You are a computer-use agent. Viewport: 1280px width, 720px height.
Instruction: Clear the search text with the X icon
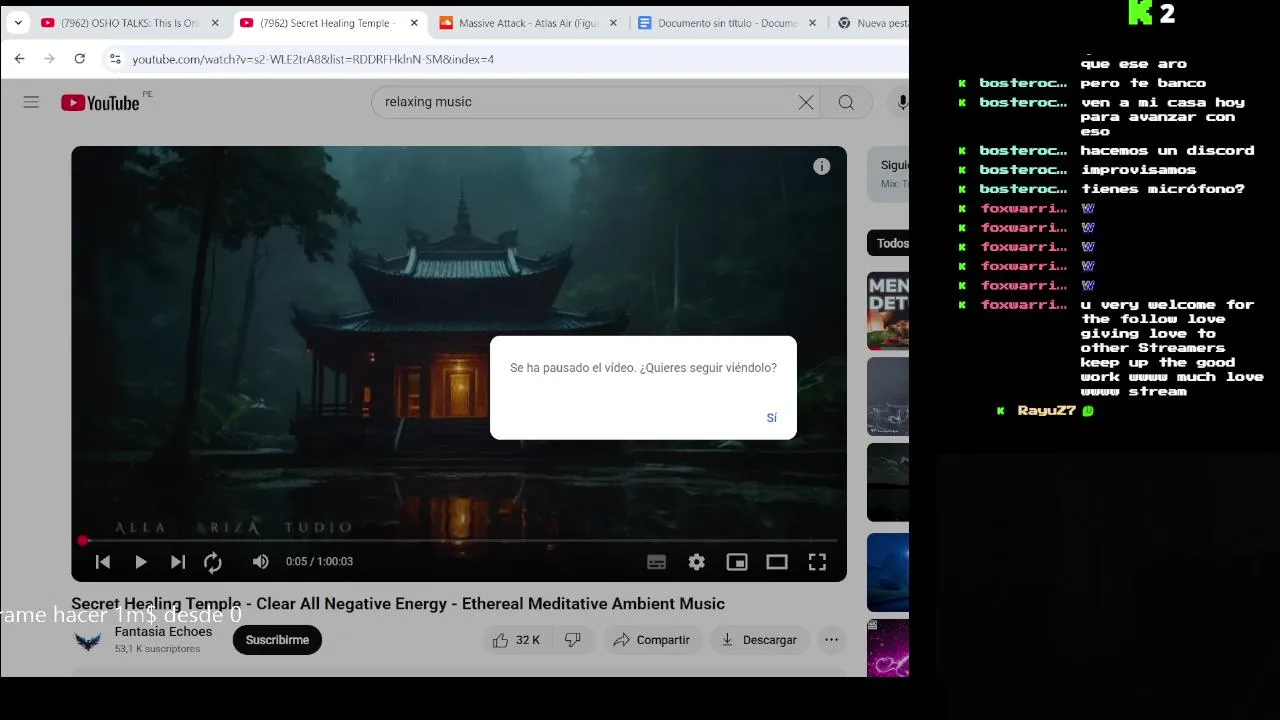point(806,102)
